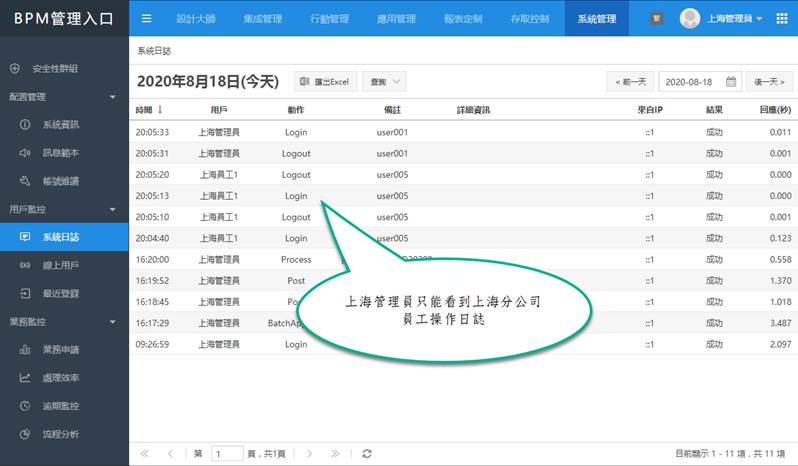Viewport: 798px width, 466px height.
Task: Open the 集成管理 tab
Action: pyautogui.click(x=263, y=19)
